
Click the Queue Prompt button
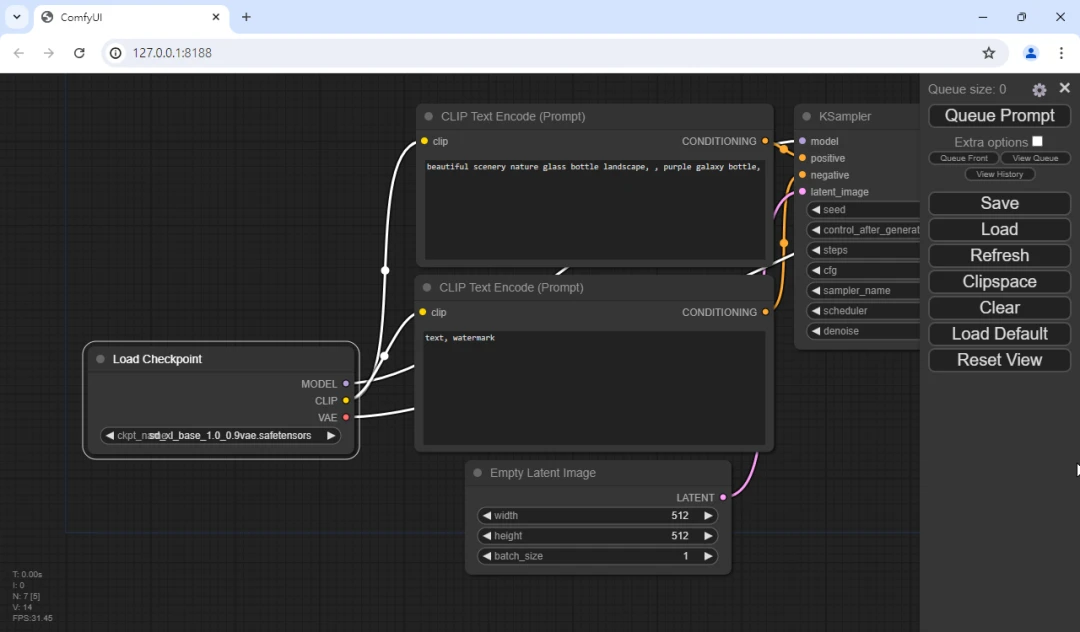click(999, 116)
